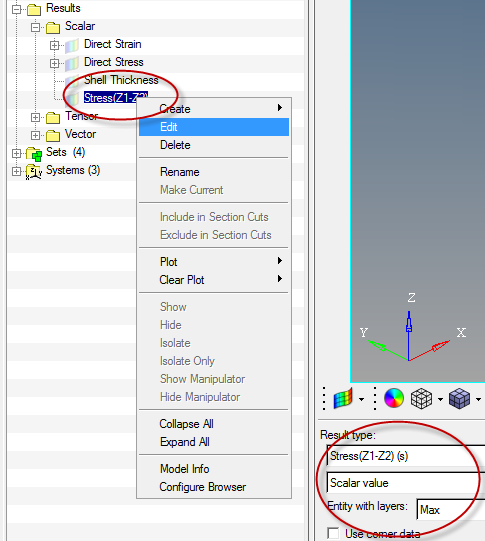Image resolution: width=485 pixels, height=541 pixels.
Task: Click the color wheel icon
Action: tap(394, 398)
